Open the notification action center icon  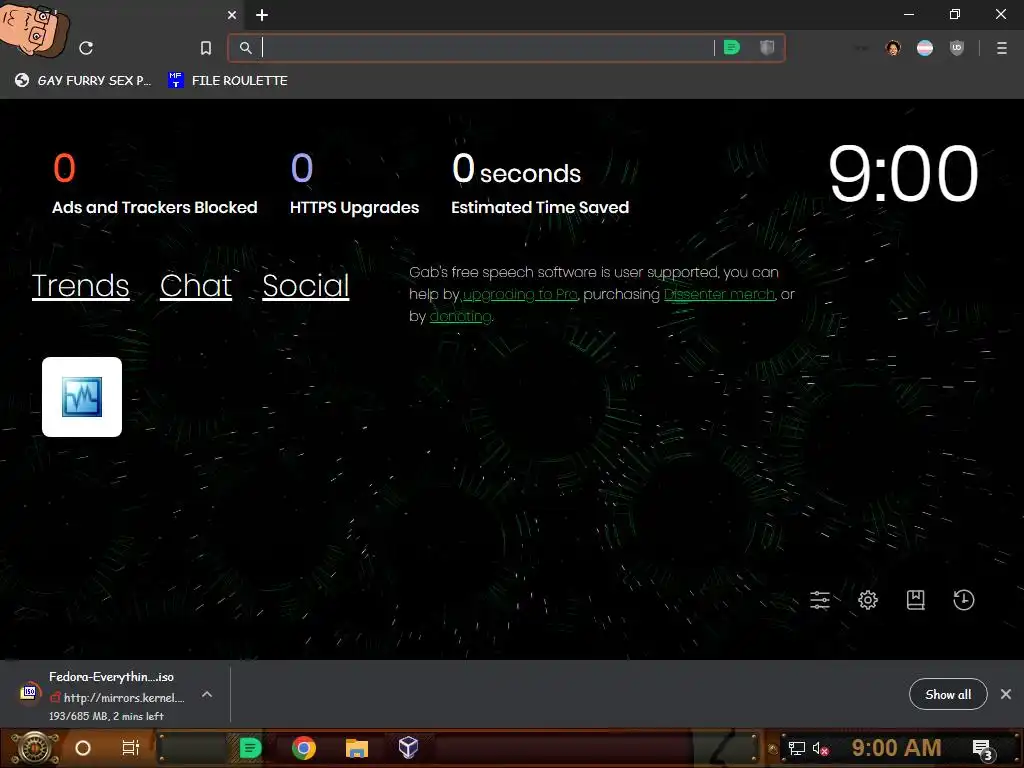coord(983,749)
